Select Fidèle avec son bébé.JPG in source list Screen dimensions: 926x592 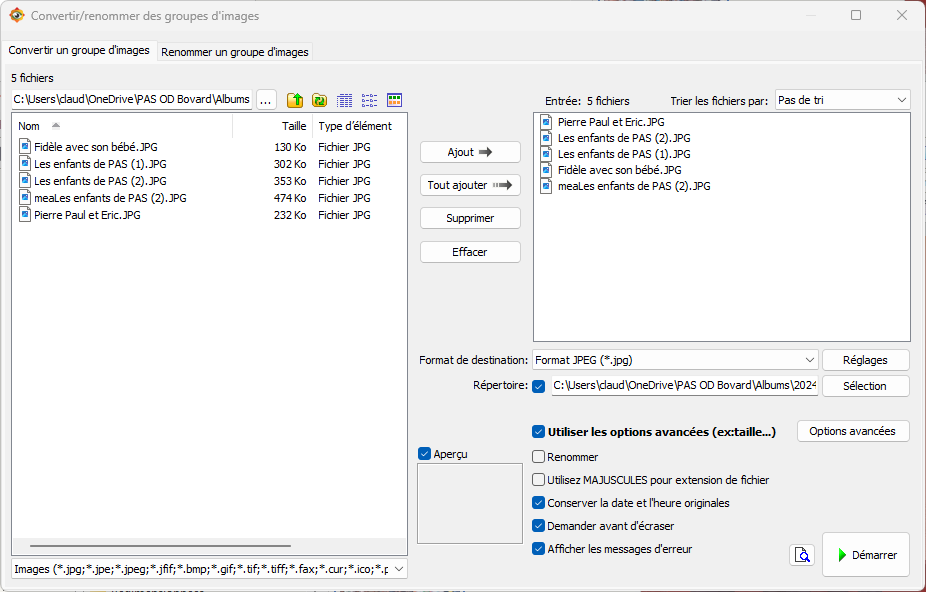pyautogui.click(x=95, y=147)
